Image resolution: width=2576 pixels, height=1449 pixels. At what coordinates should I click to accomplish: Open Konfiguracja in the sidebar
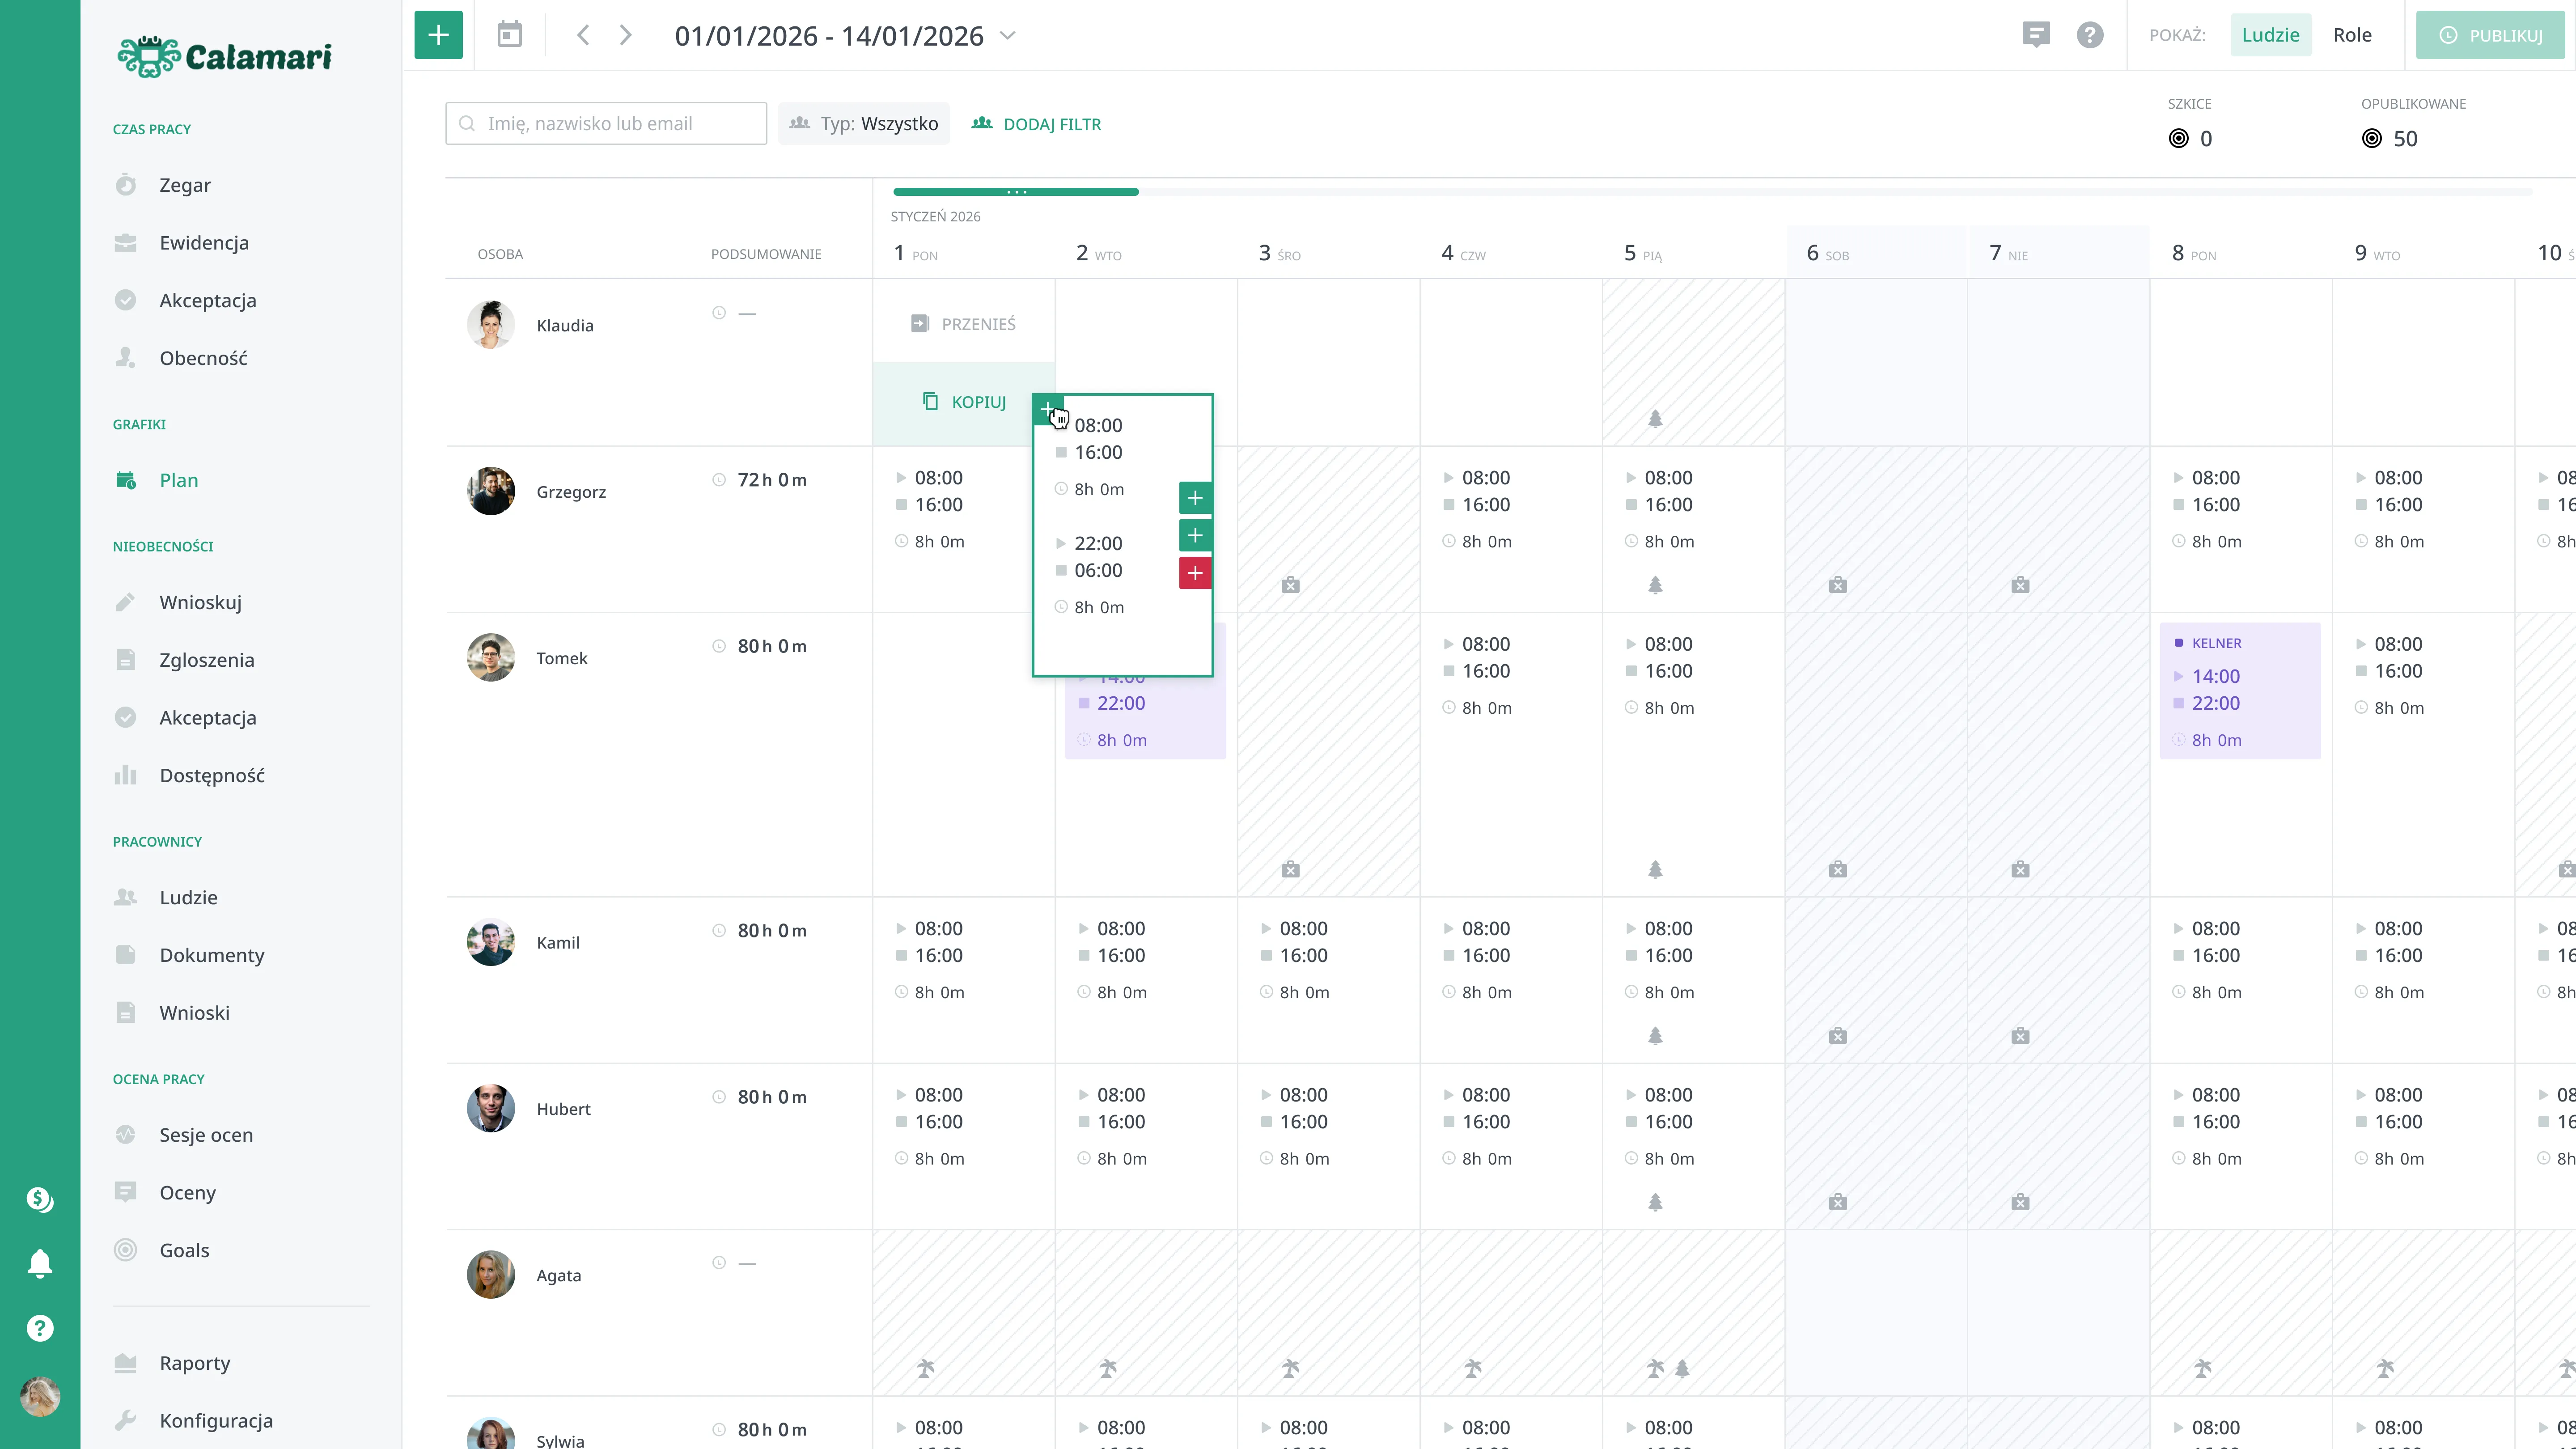(x=216, y=1421)
